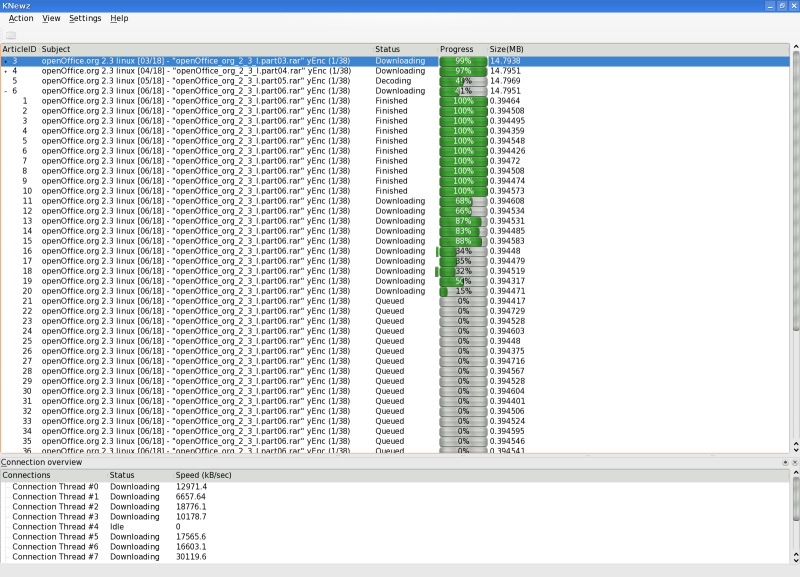The image size is (800, 577).
Task: Sort by the Connections column header
Action: pos(54,475)
